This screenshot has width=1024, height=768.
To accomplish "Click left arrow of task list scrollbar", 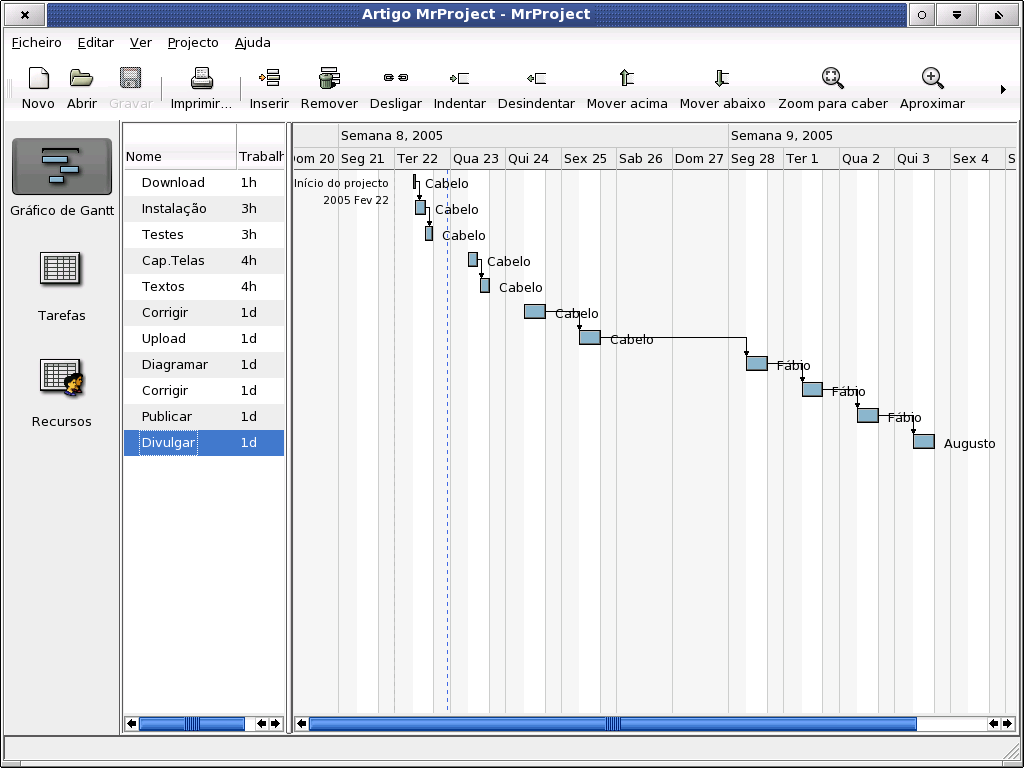I will (132, 724).
